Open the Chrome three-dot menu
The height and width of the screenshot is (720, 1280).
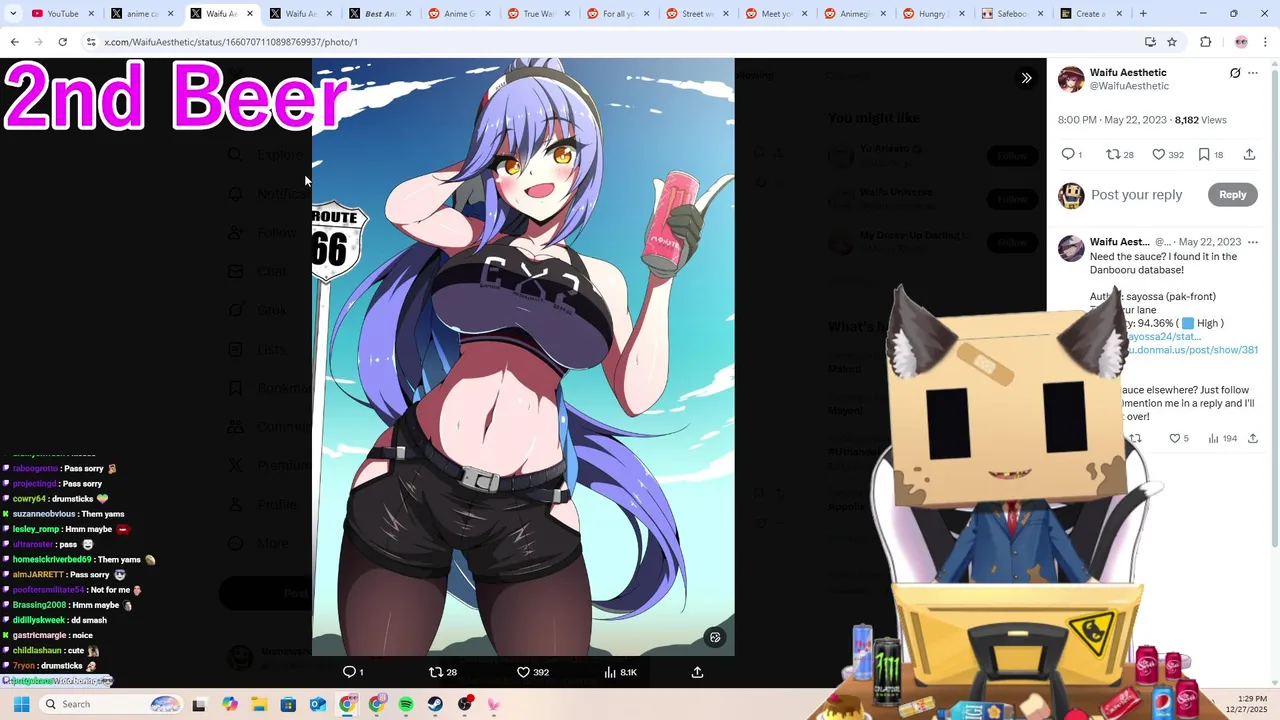[x=1266, y=42]
